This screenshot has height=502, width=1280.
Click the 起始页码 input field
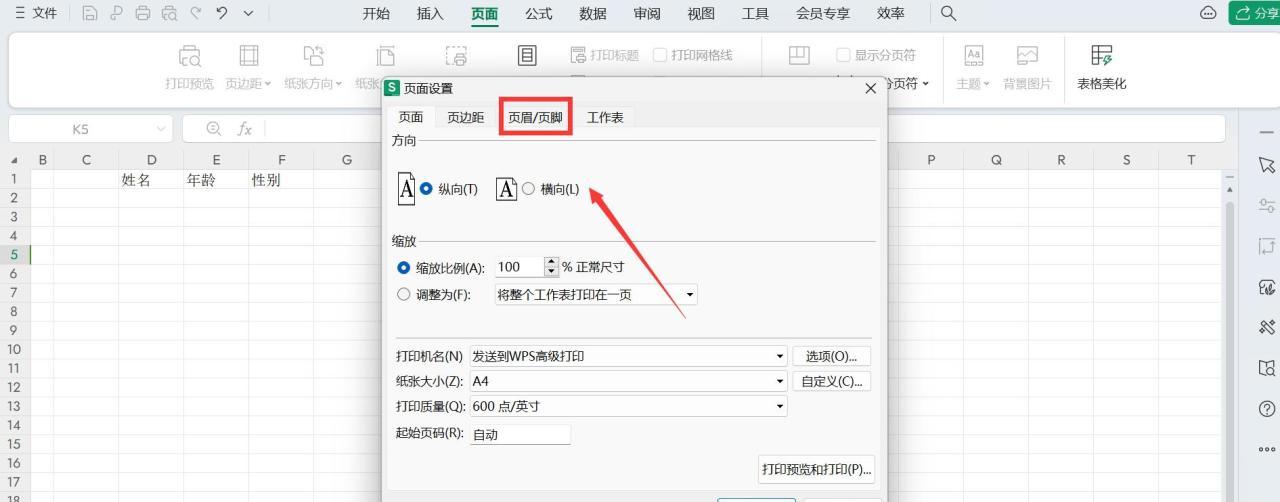[520, 434]
